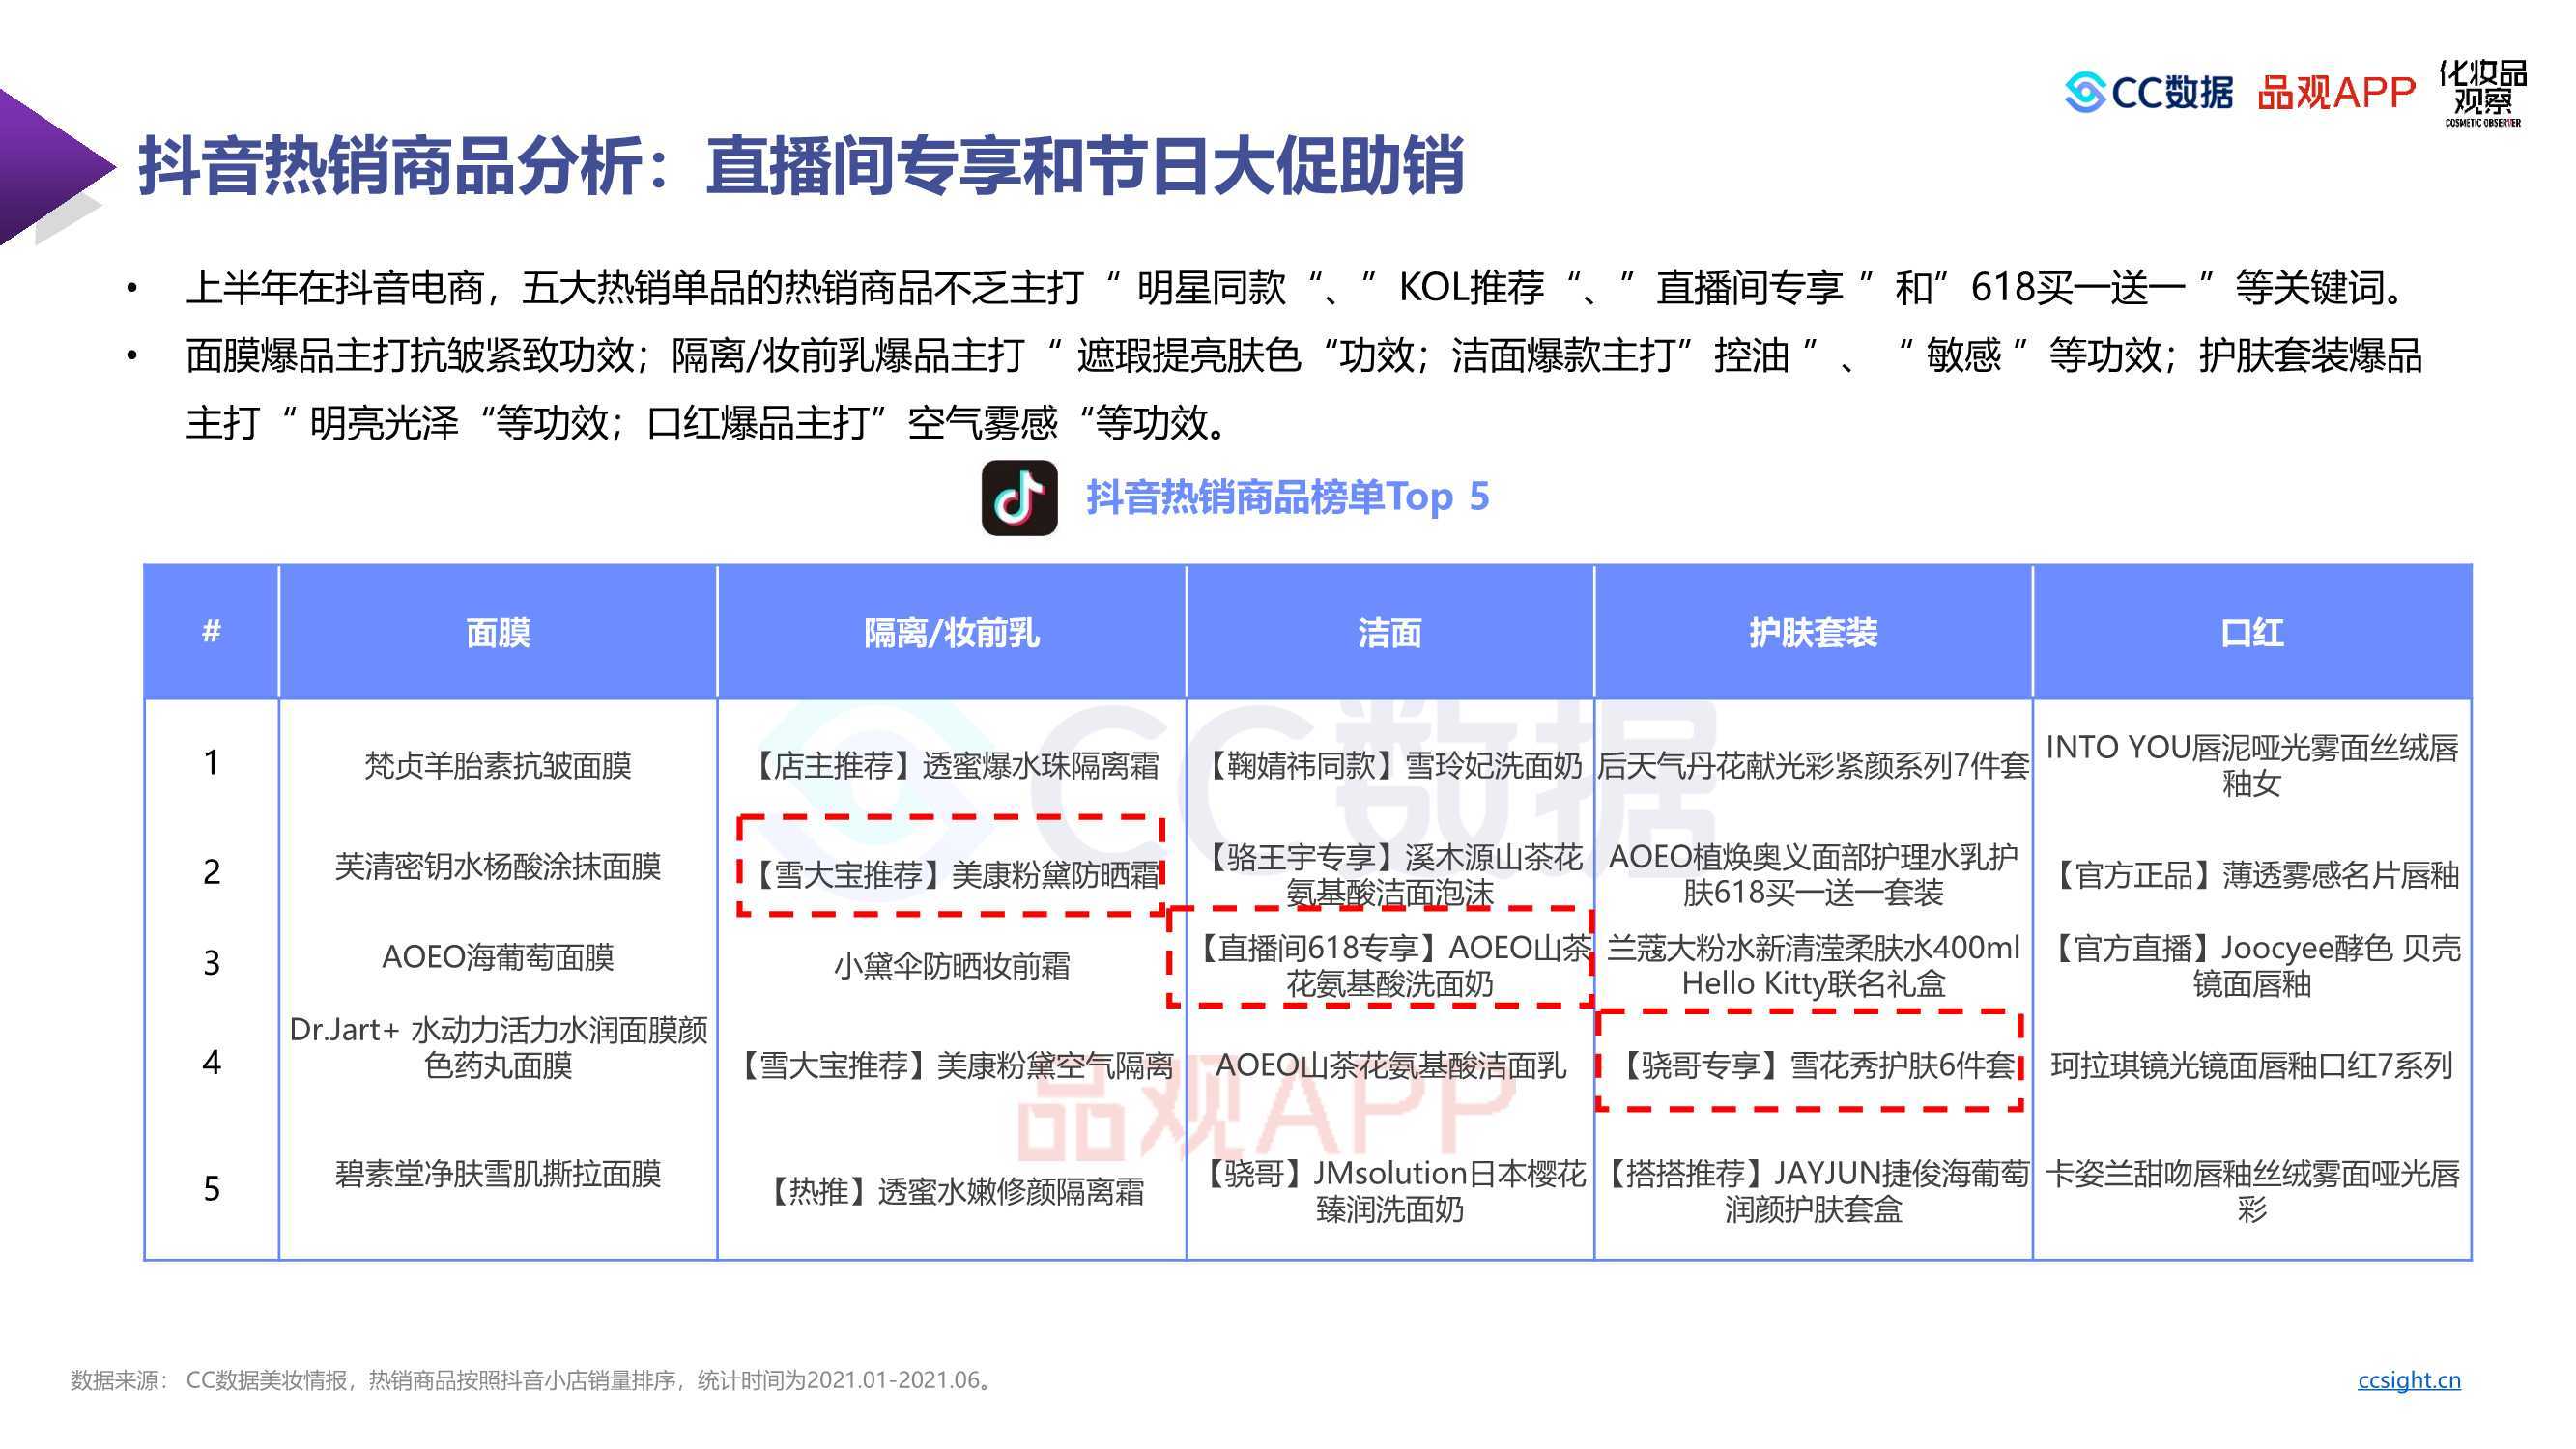
Task: Click the 抖音热销商品榜单Top 5 heading
Action: 1288,497
